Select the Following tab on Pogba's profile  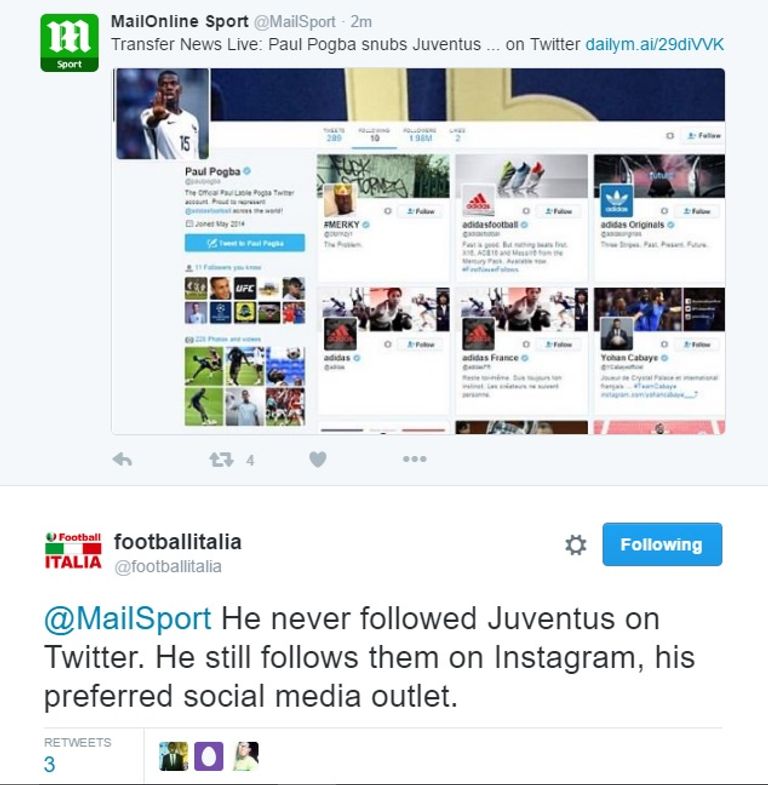click(x=374, y=136)
